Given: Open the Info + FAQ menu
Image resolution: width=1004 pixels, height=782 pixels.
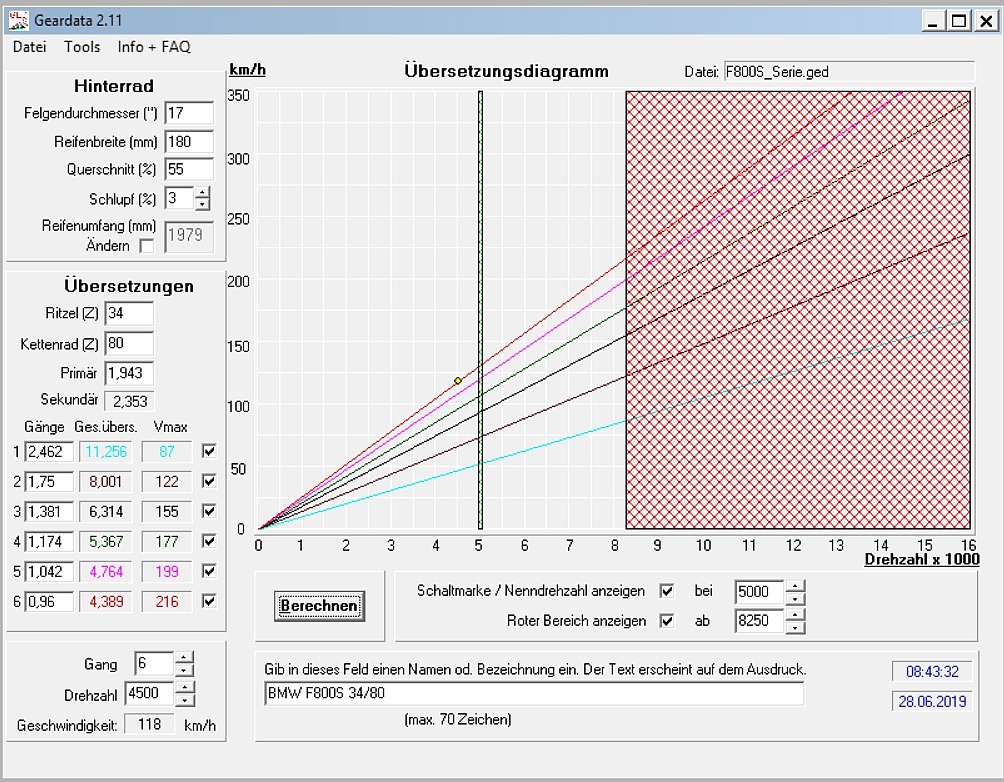Looking at the screenshot, I should tap(153, 47).
